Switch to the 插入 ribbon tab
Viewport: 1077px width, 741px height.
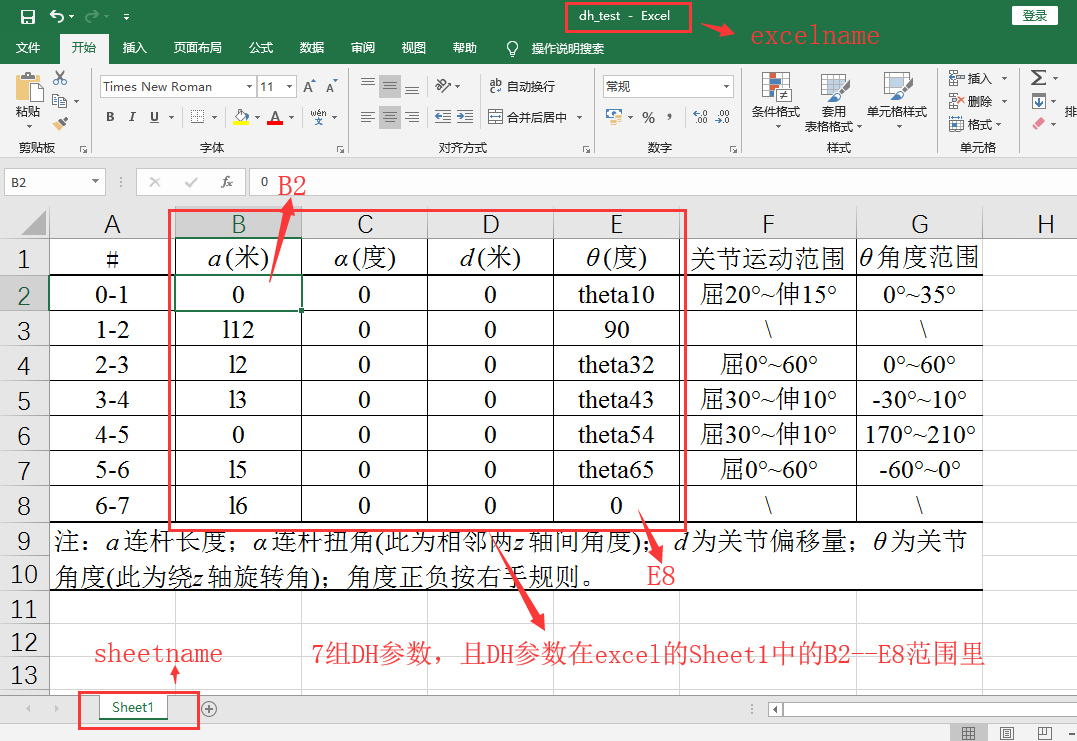pos(134,45)
